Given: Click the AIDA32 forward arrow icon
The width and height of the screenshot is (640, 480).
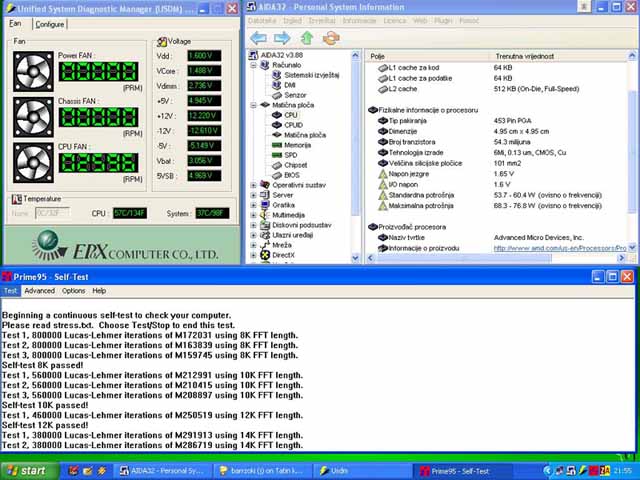Looking at the screenshot, I should coord(282,38).
